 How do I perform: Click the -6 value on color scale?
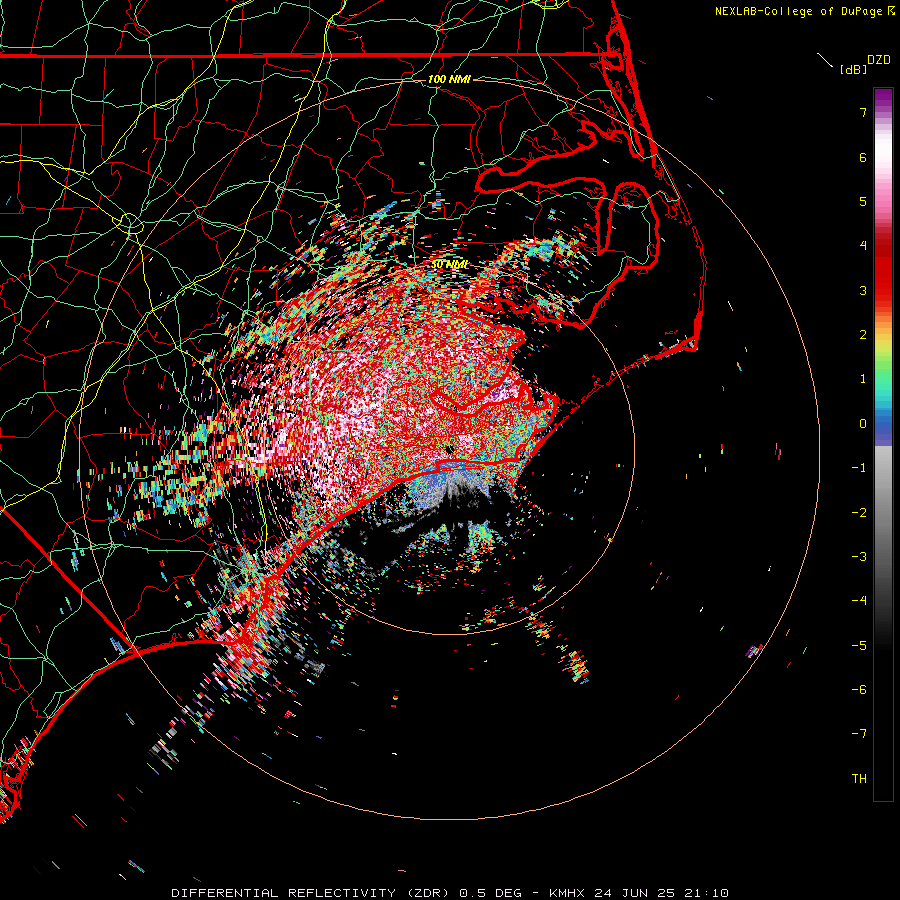[859, 690]
